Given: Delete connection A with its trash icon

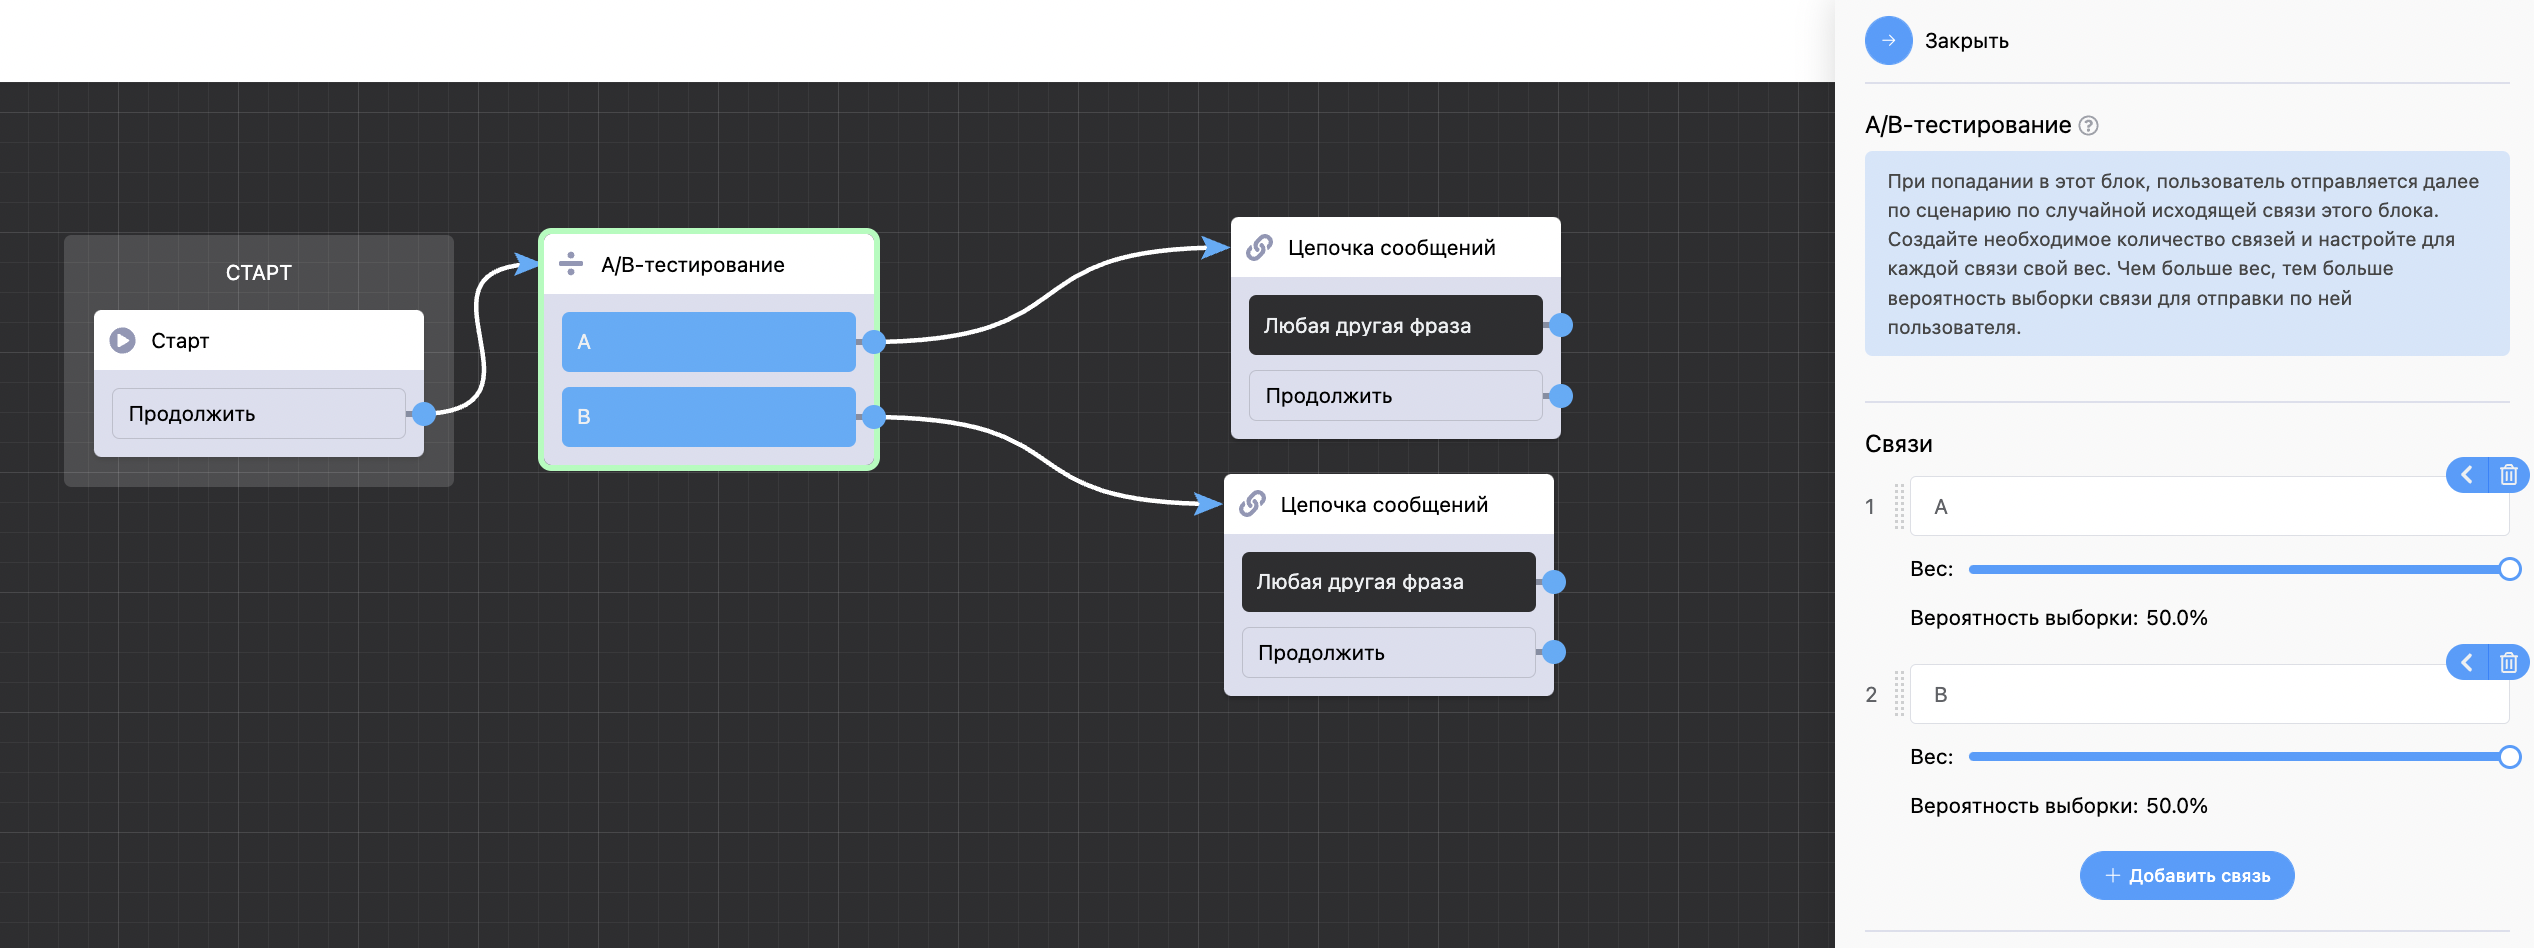Looking at the screenshot, I should 2508,475.
